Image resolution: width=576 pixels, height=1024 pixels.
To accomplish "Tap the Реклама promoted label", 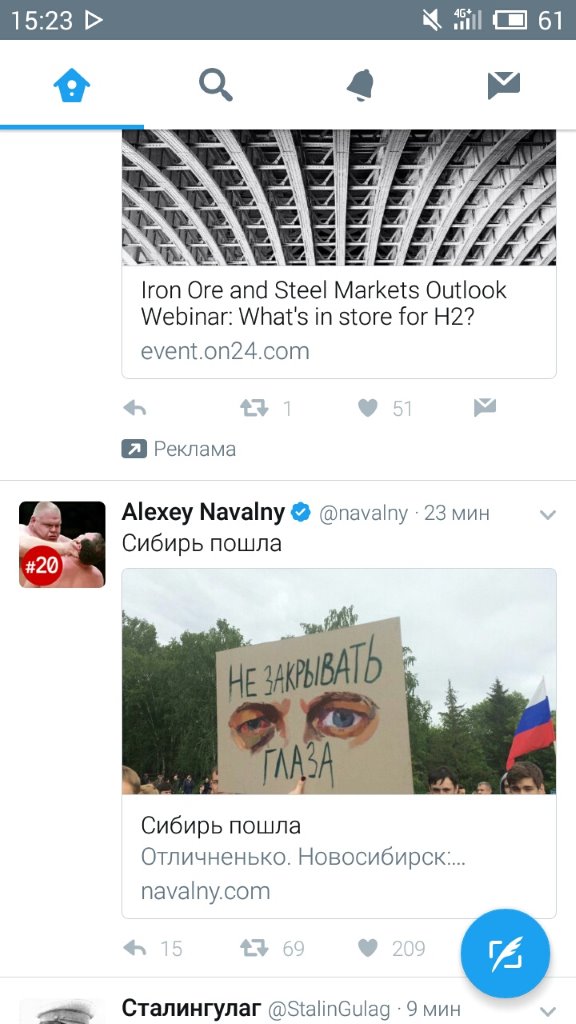I will [x=179, y=449].
